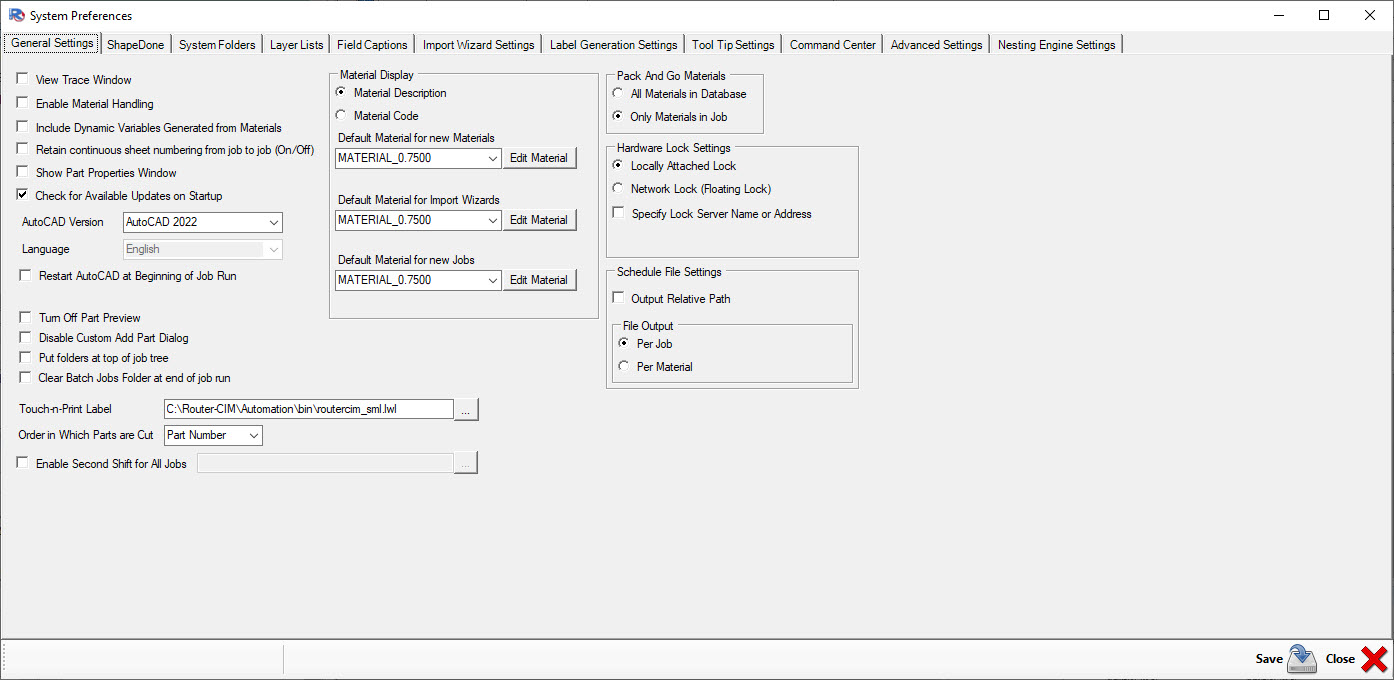The height and width of the screenshot is (680, 1394).
Task: Click the red X Close icon
Action: 1374,658
